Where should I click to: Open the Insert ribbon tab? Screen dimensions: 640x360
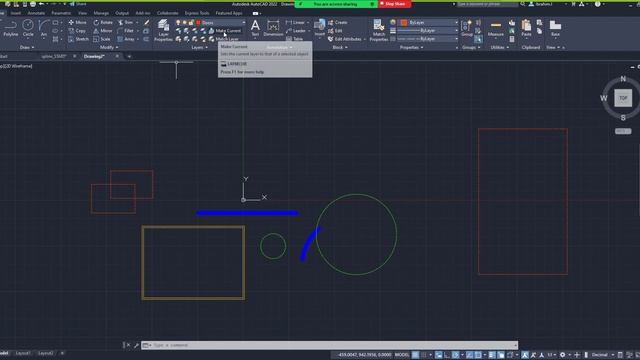pos(16,13)
